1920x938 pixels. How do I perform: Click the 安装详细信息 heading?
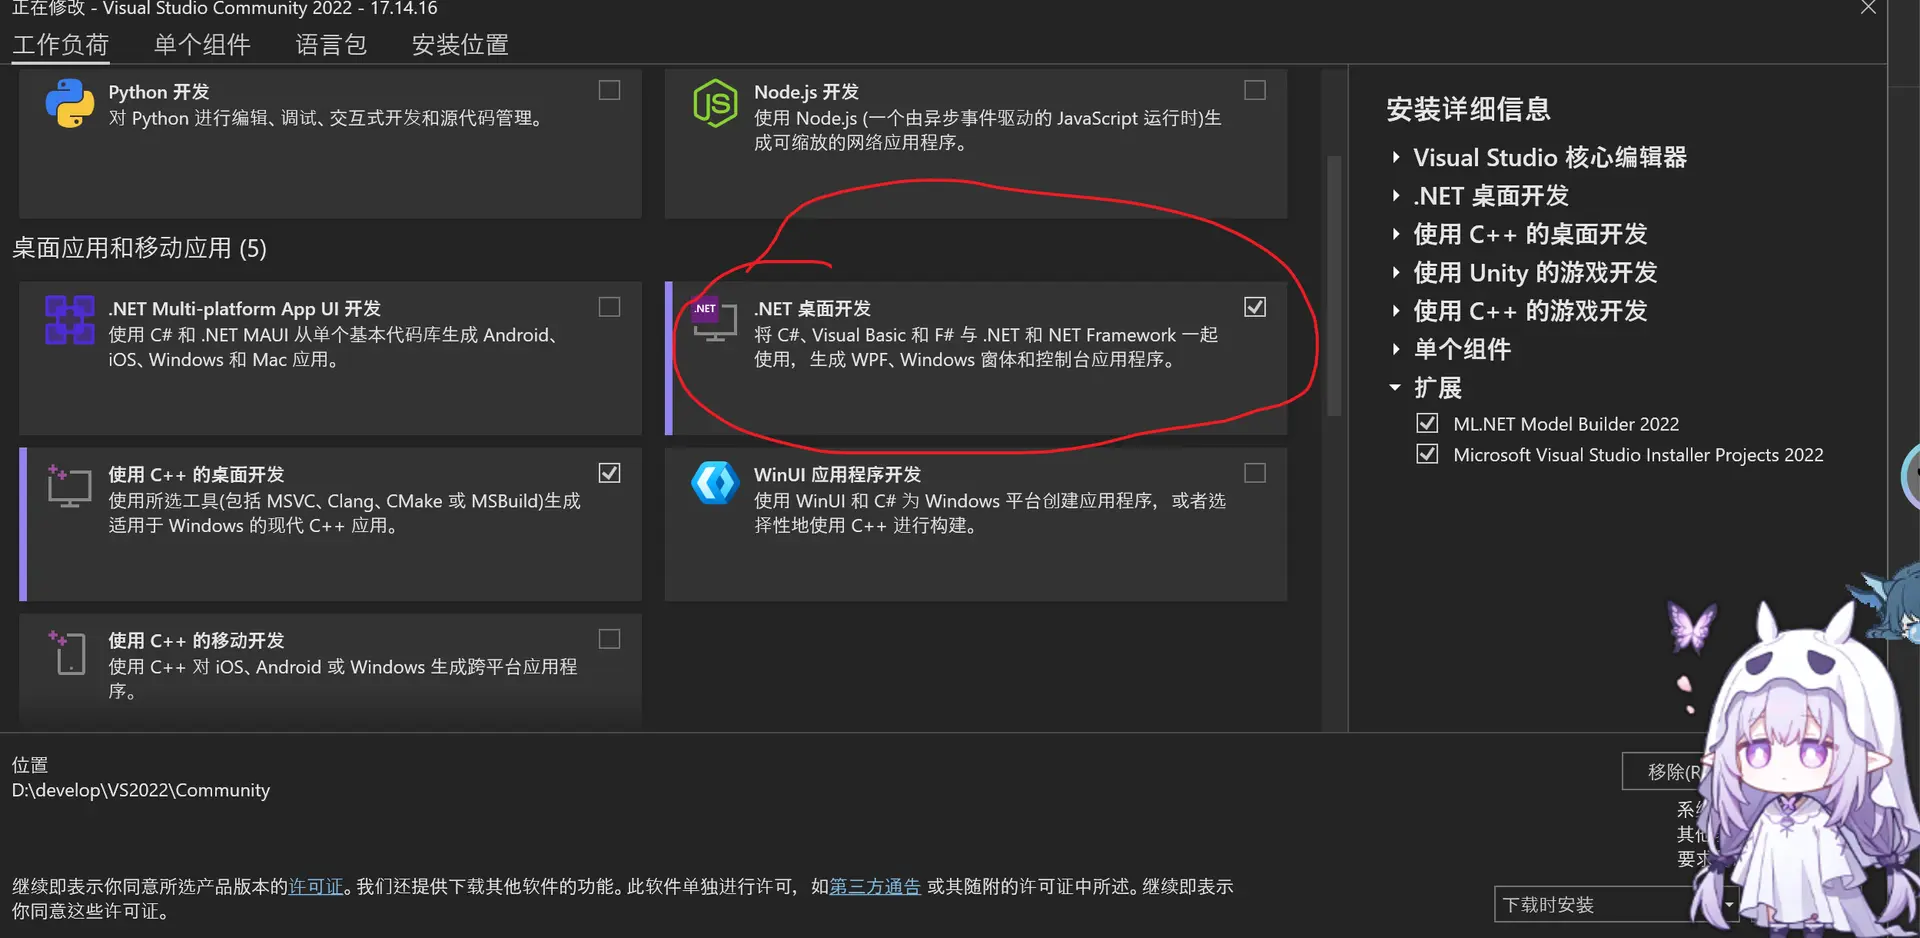pyautogui.click(x=1468, y=109)
